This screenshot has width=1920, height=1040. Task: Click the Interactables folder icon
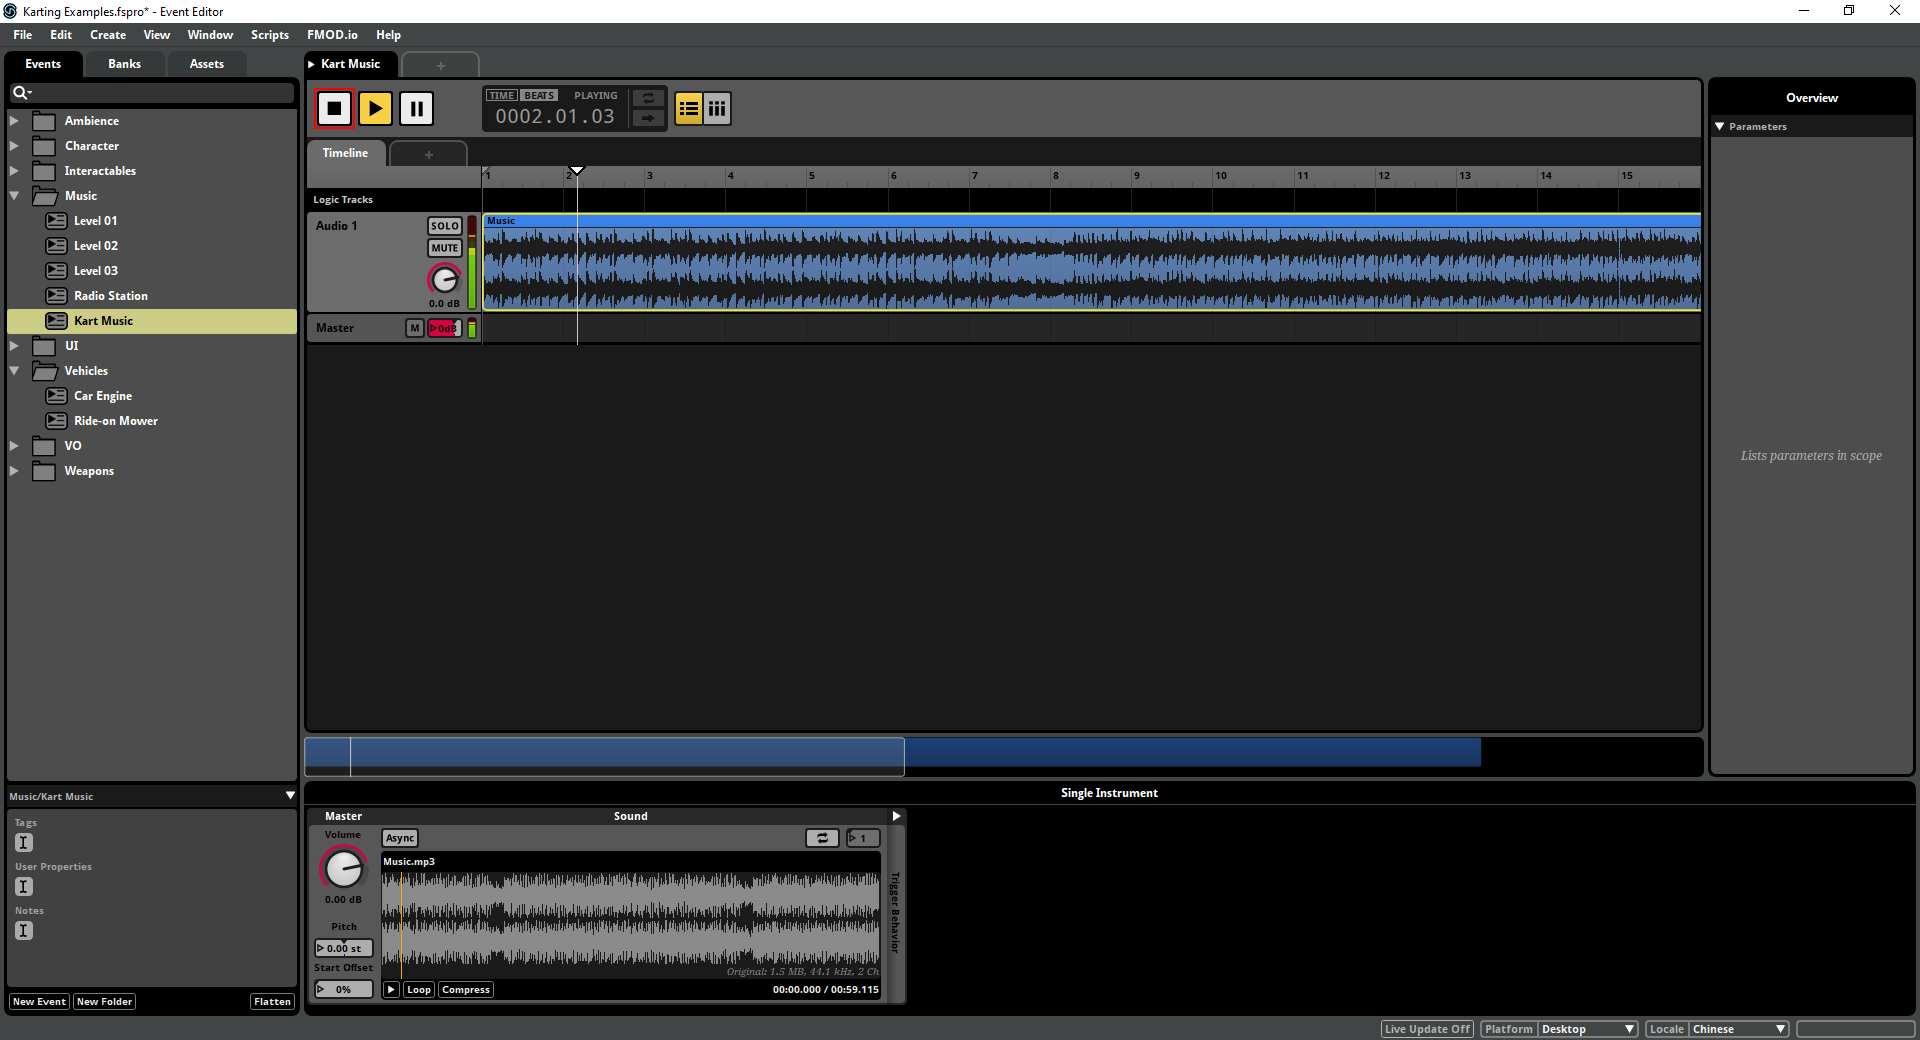point(44,171)
